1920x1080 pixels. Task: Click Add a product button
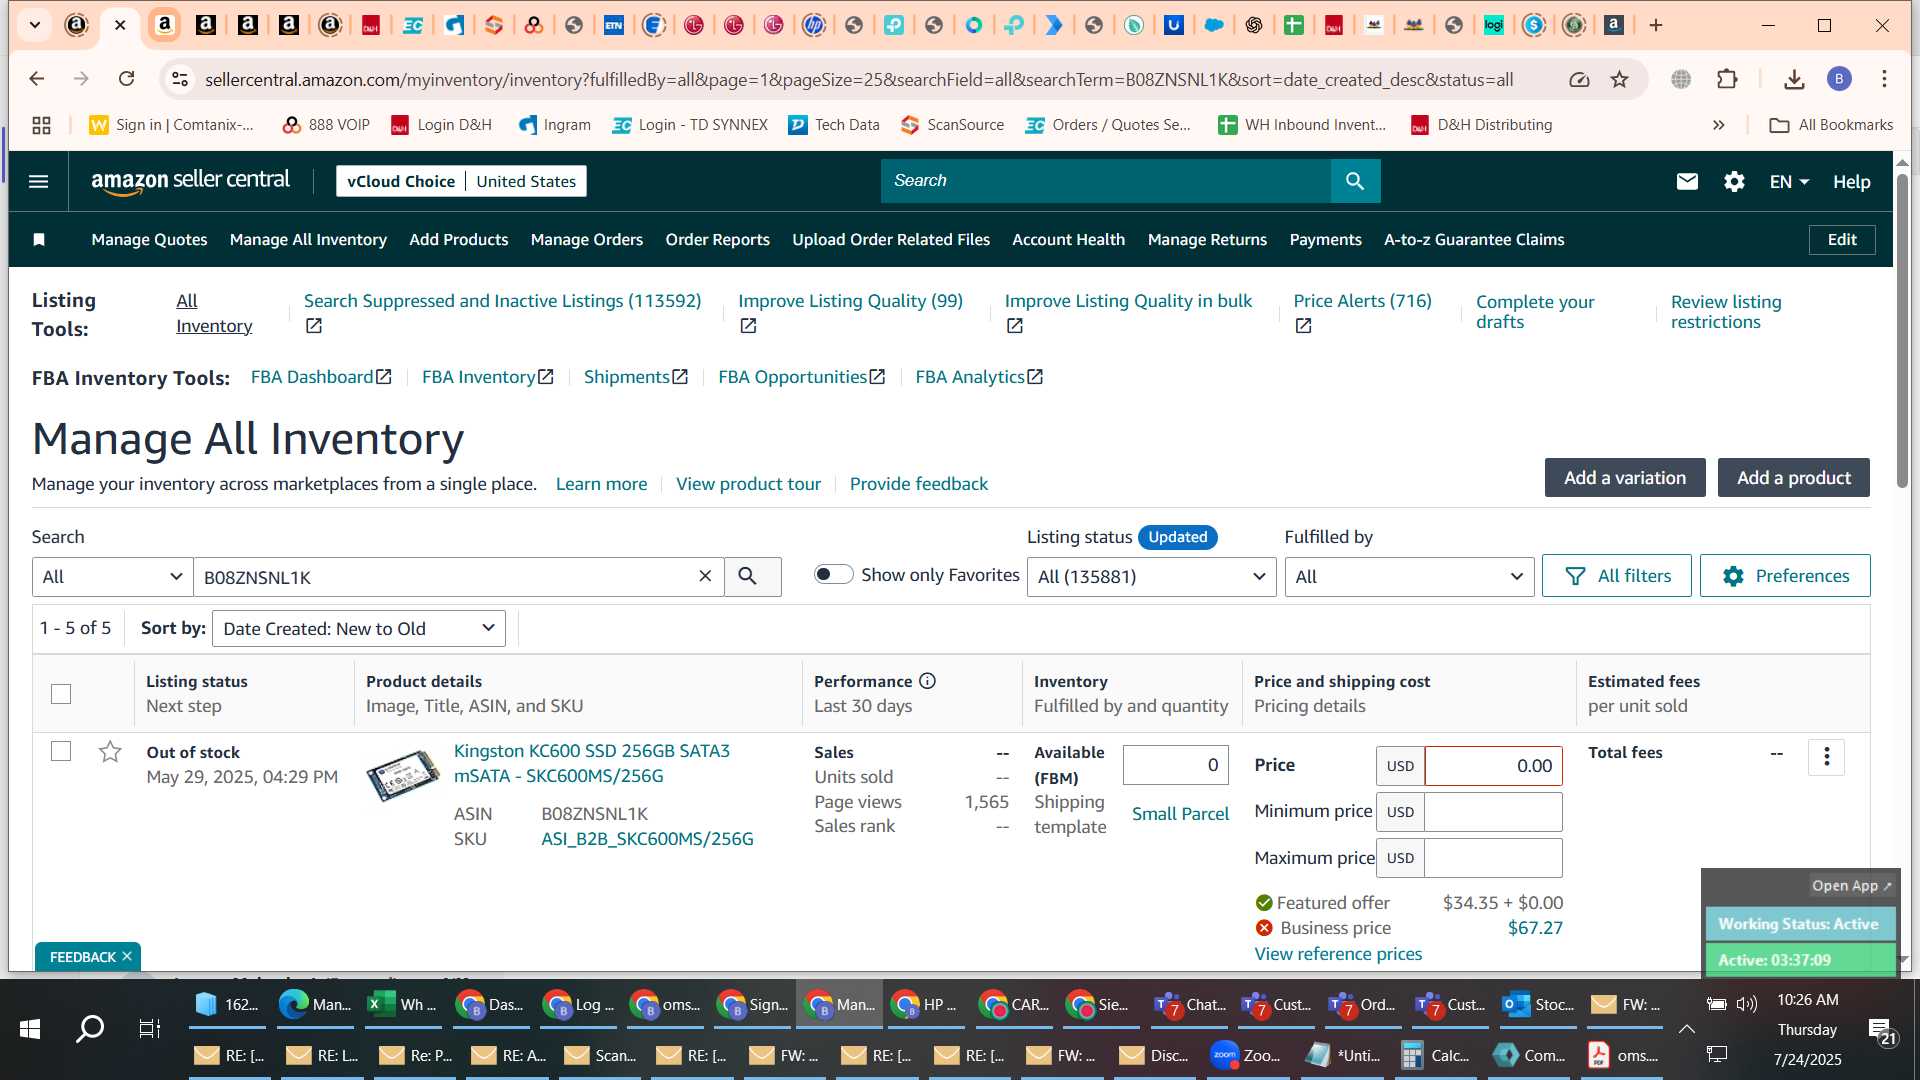point(1794,477)
